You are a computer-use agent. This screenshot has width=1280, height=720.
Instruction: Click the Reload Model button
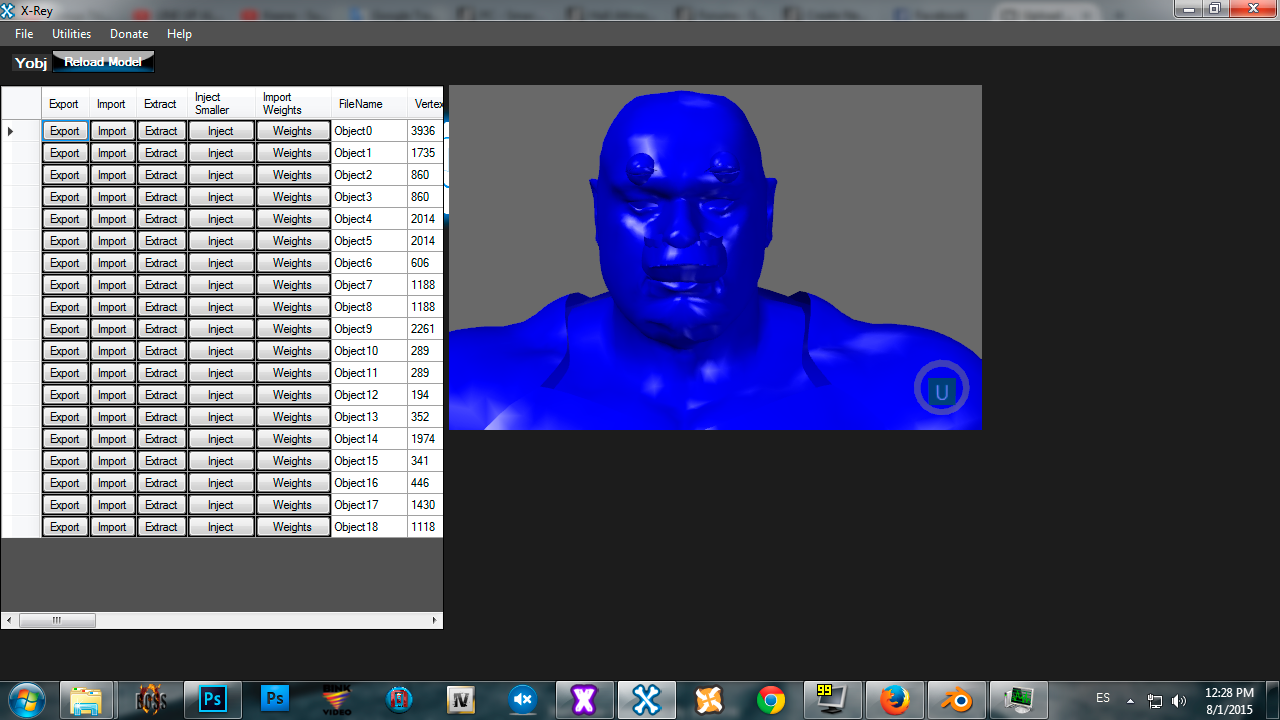[x=104, y=62]
